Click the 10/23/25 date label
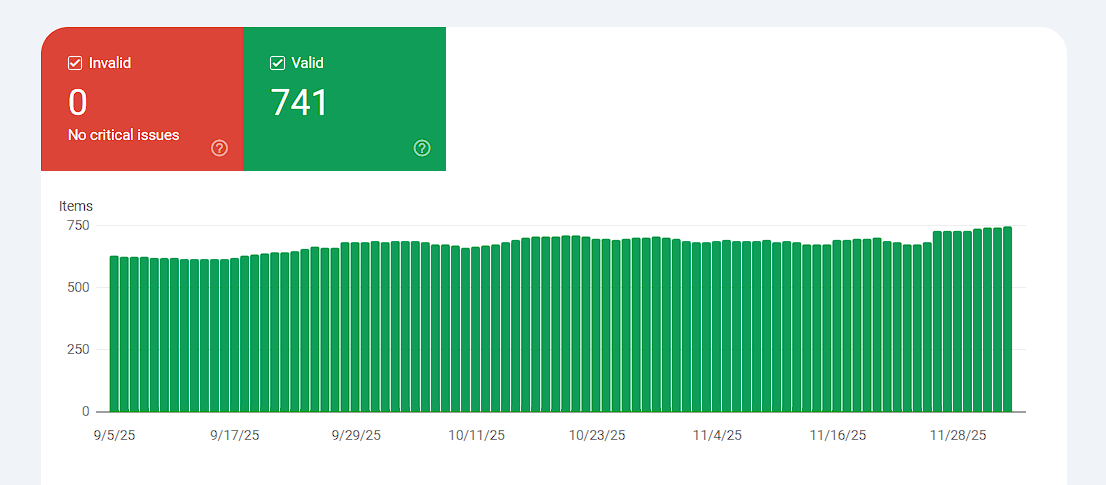This screenshot has height=485, width=1106. [x=597, y=436]
